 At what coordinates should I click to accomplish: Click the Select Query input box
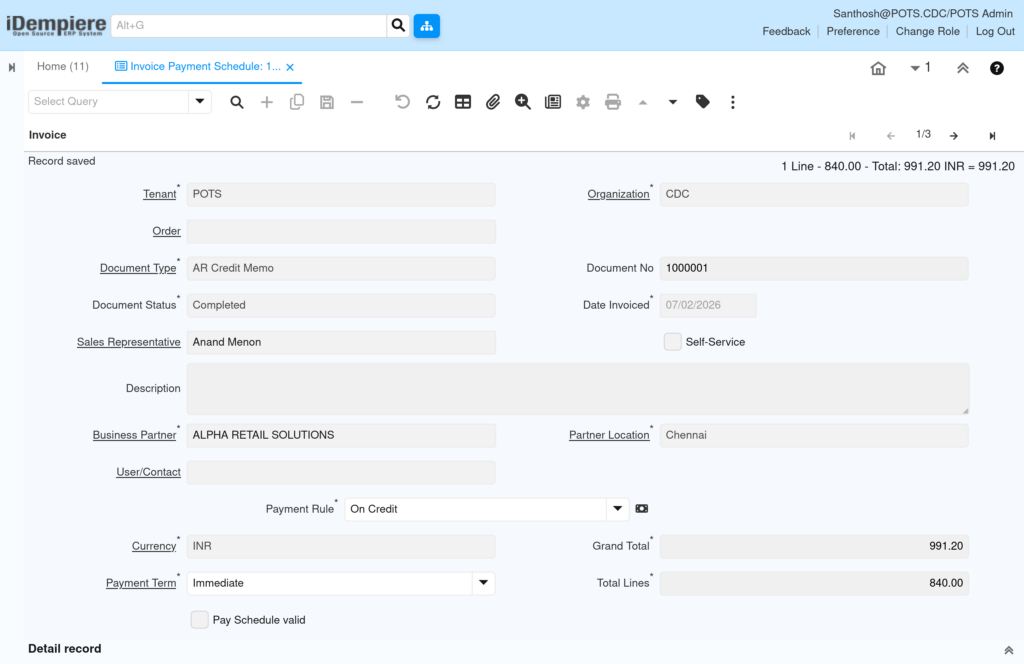click(x=108, y=102)
